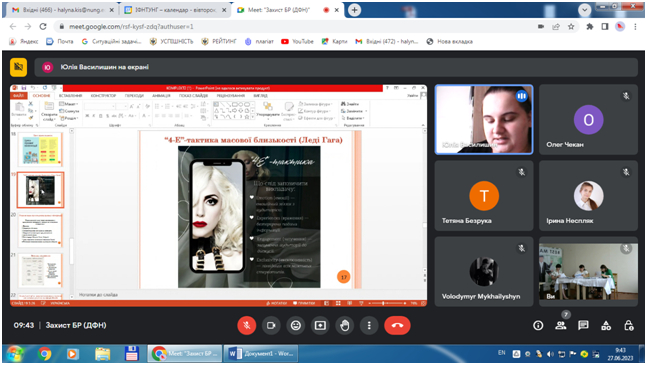This screenshot has height=365, width=647.
Task: Open the Вхідні (472) bookmark
Action: [387, 42]
